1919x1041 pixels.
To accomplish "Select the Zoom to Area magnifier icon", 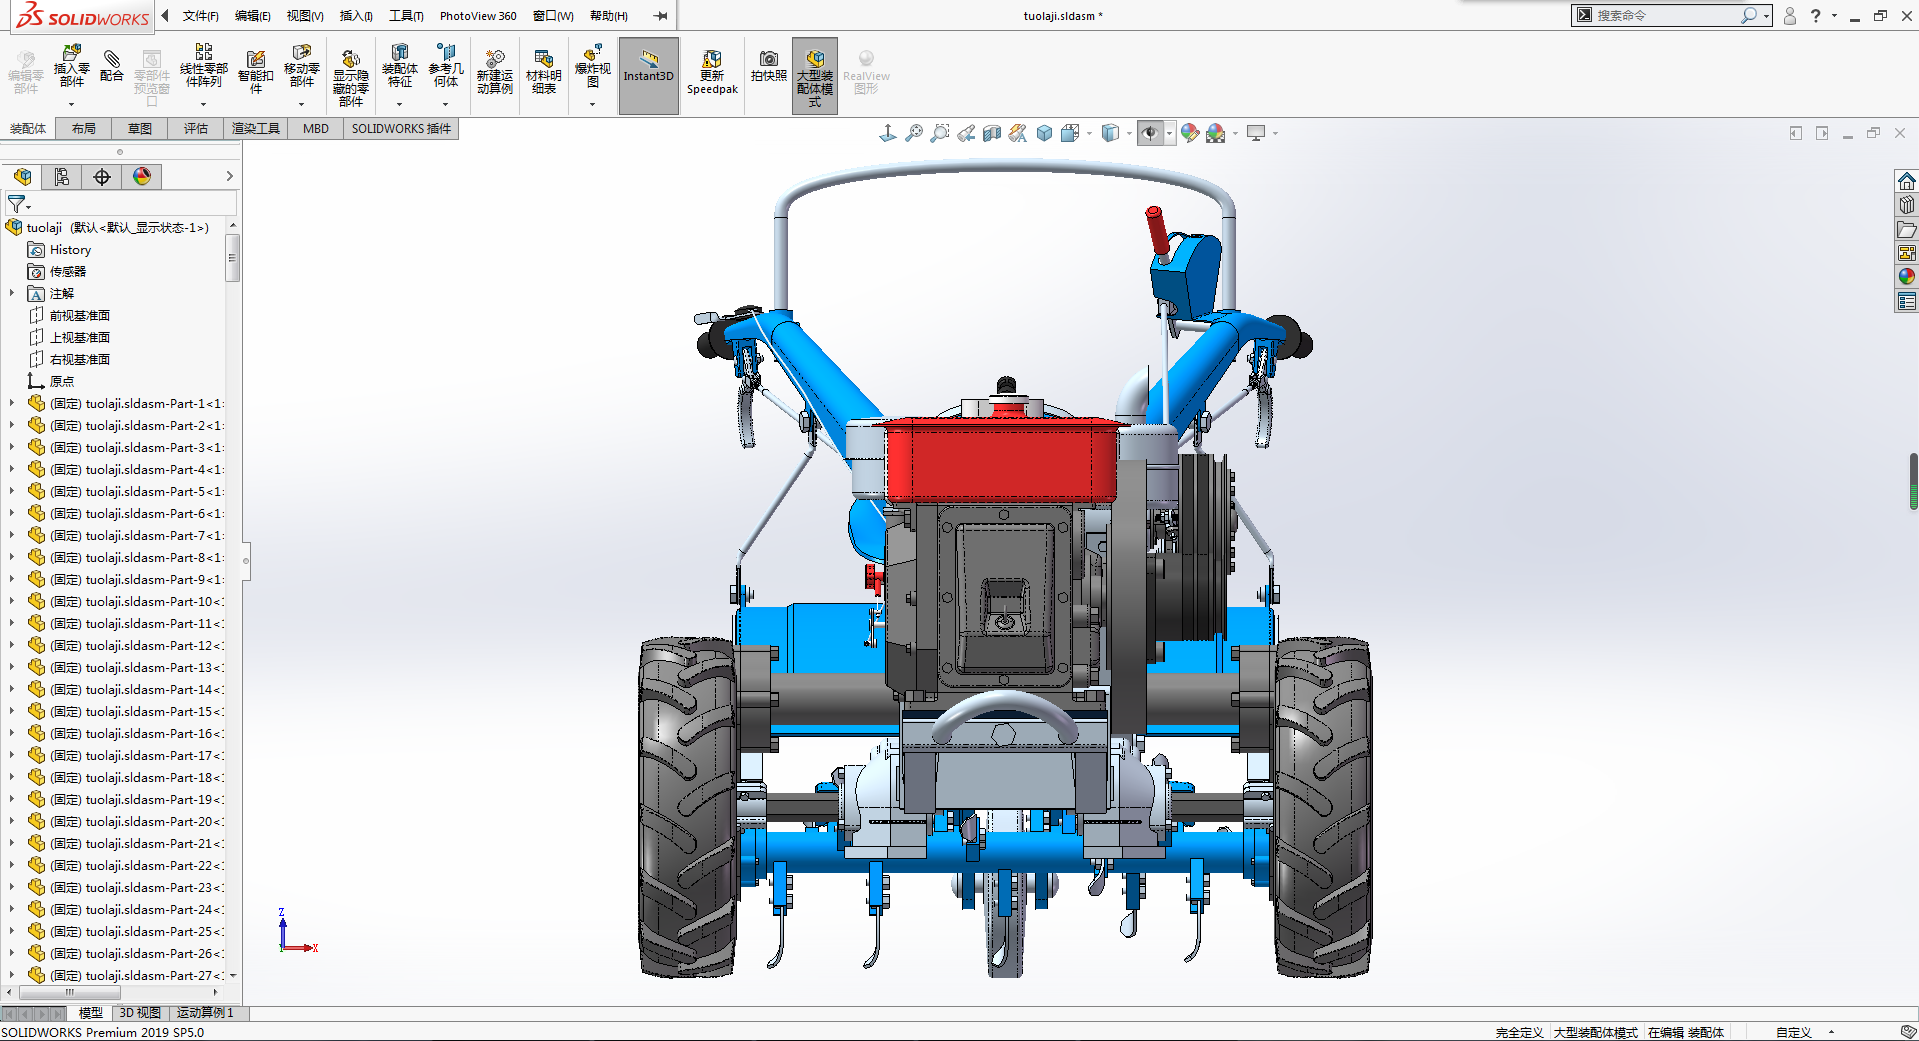I will 939,133.
